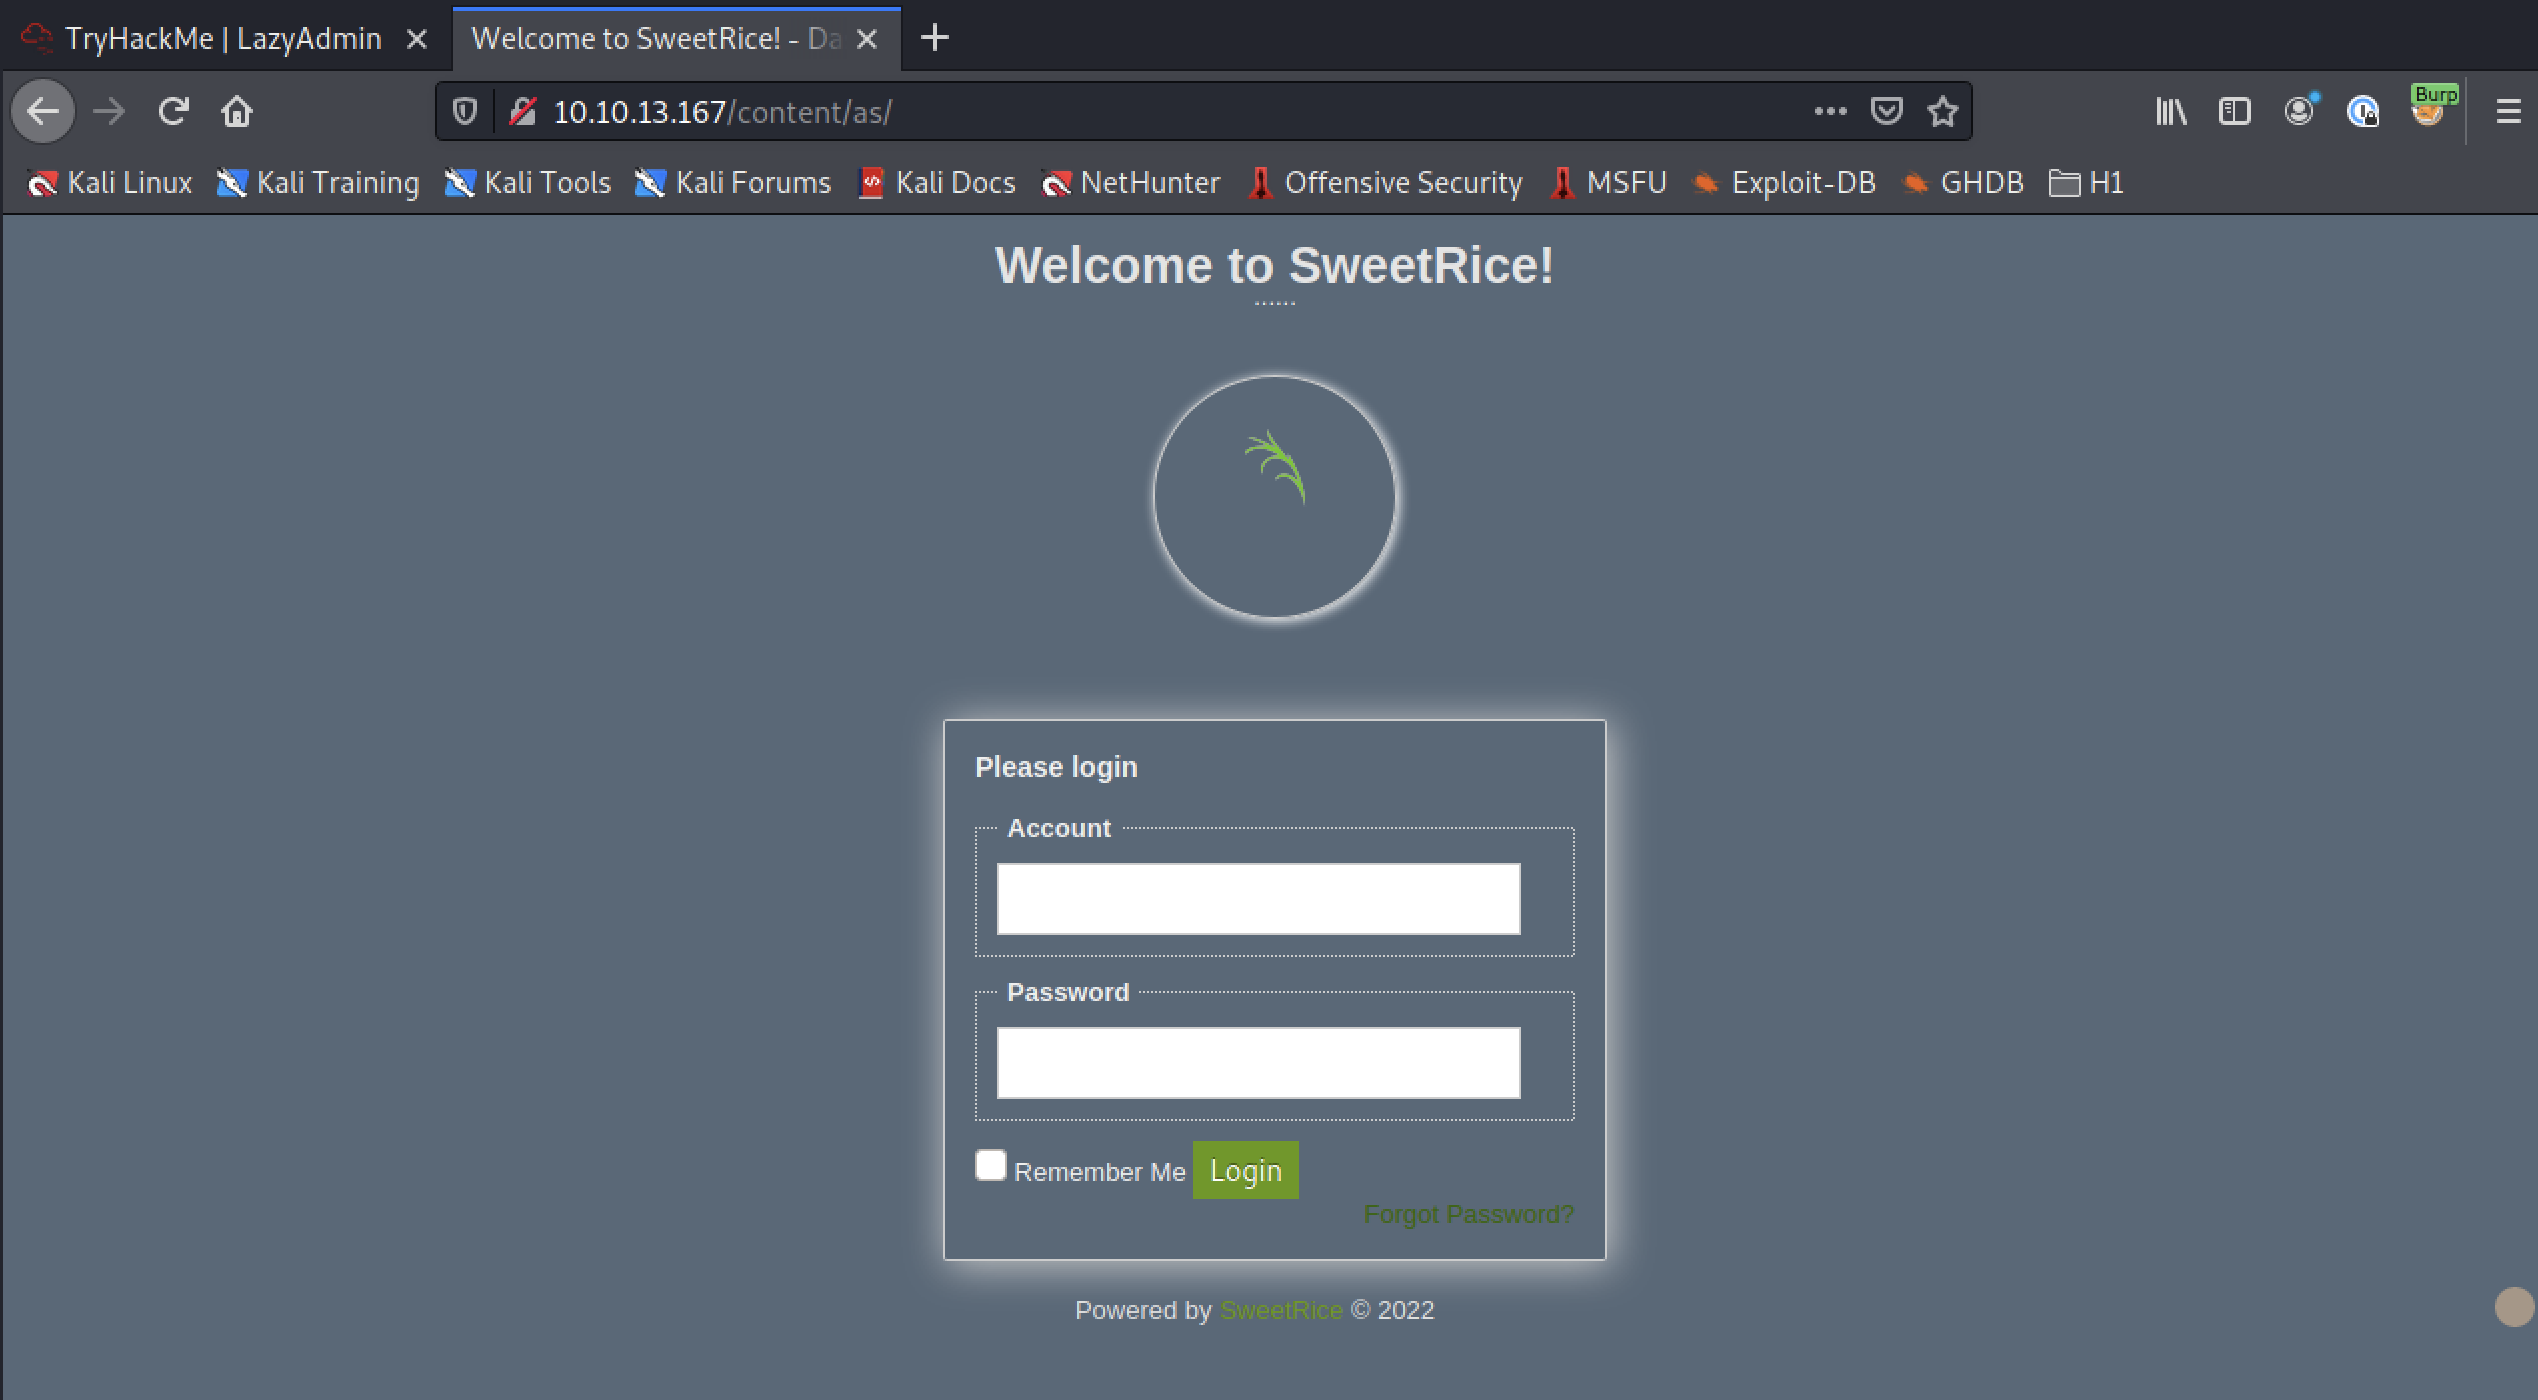Open the browser home page
2538x1400 pixels.
click(x=237, y=111)
